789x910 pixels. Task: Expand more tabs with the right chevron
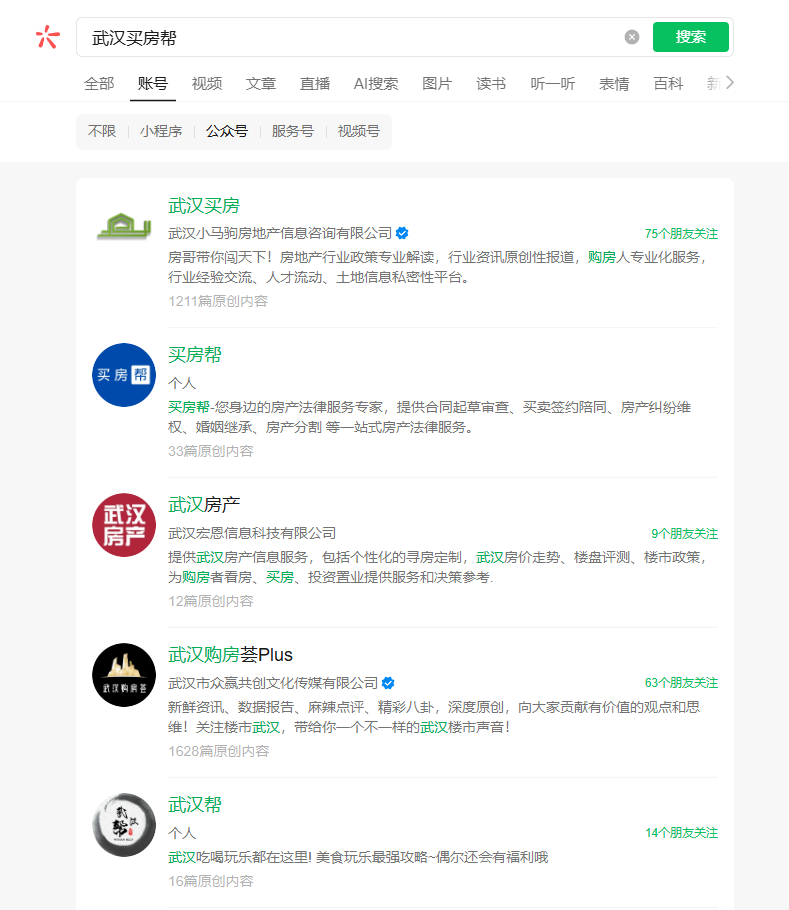pyautogui.click(x=730, y=83)
